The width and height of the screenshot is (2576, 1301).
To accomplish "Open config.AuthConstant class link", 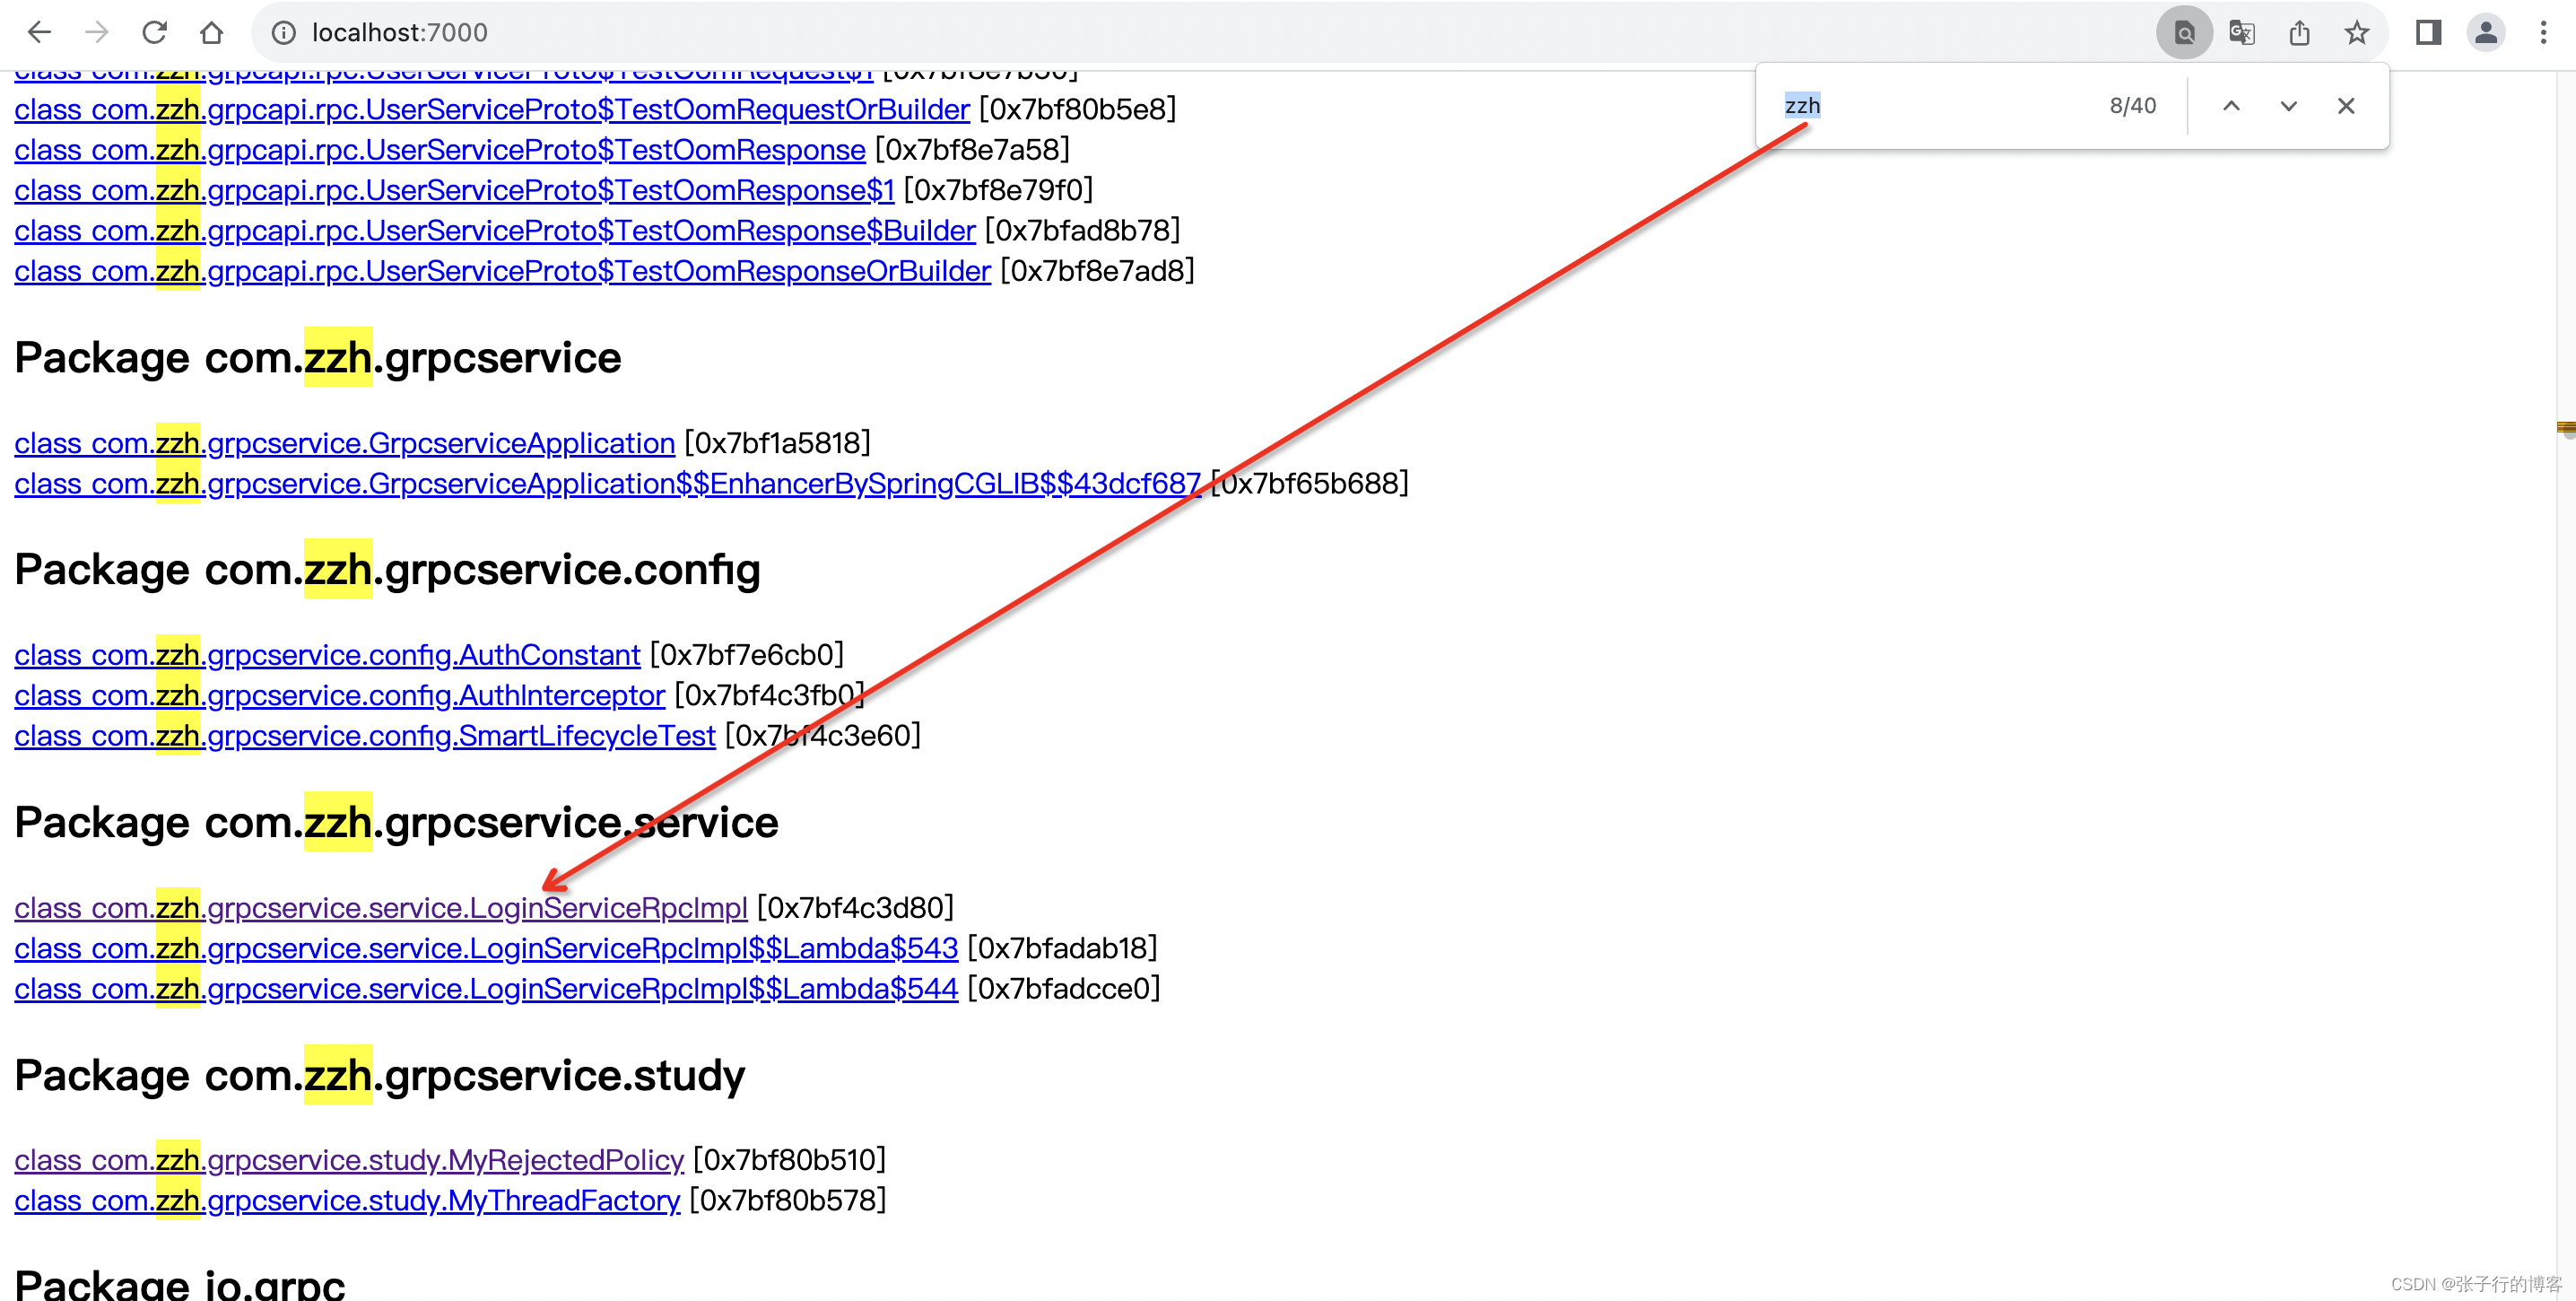I will point(327,655).
